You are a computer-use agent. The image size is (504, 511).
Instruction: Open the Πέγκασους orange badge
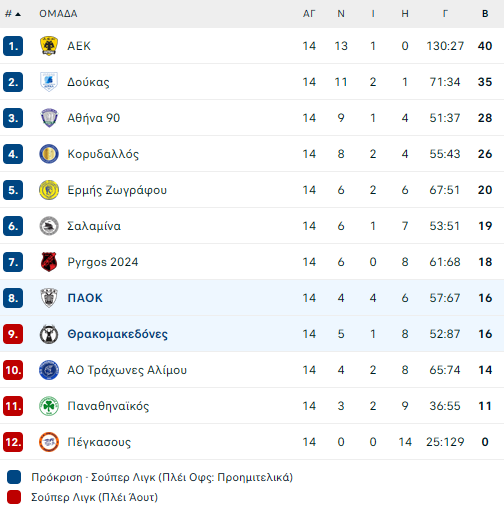coord(49,442)
